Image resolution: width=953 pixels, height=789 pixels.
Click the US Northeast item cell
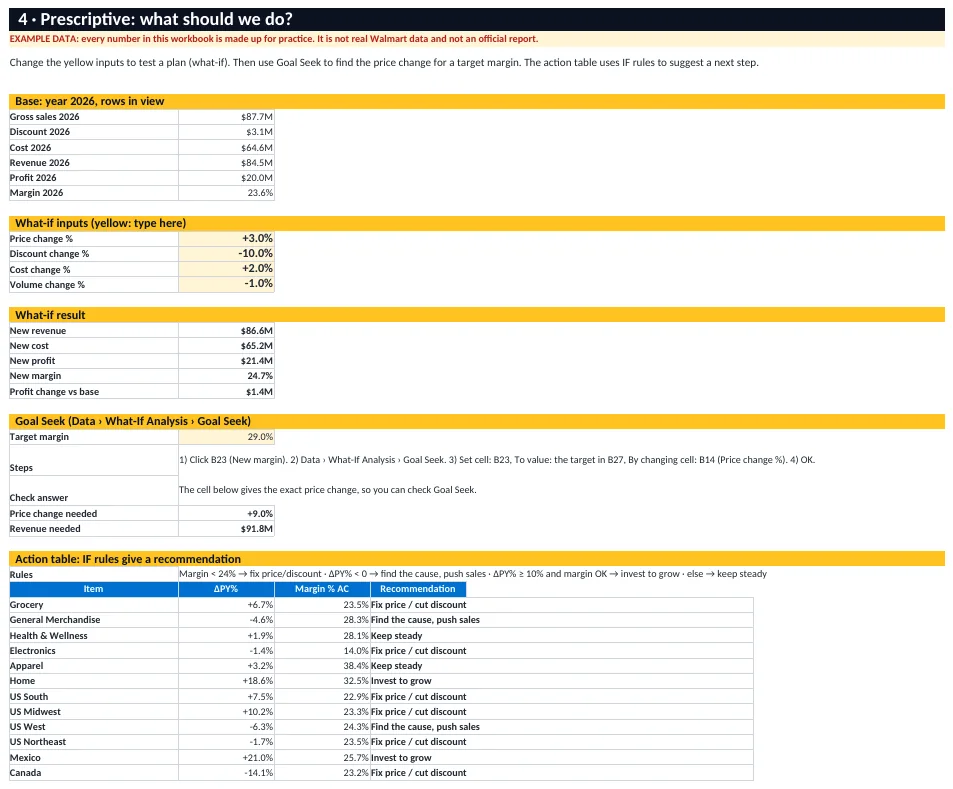click(x=94, y=742)
